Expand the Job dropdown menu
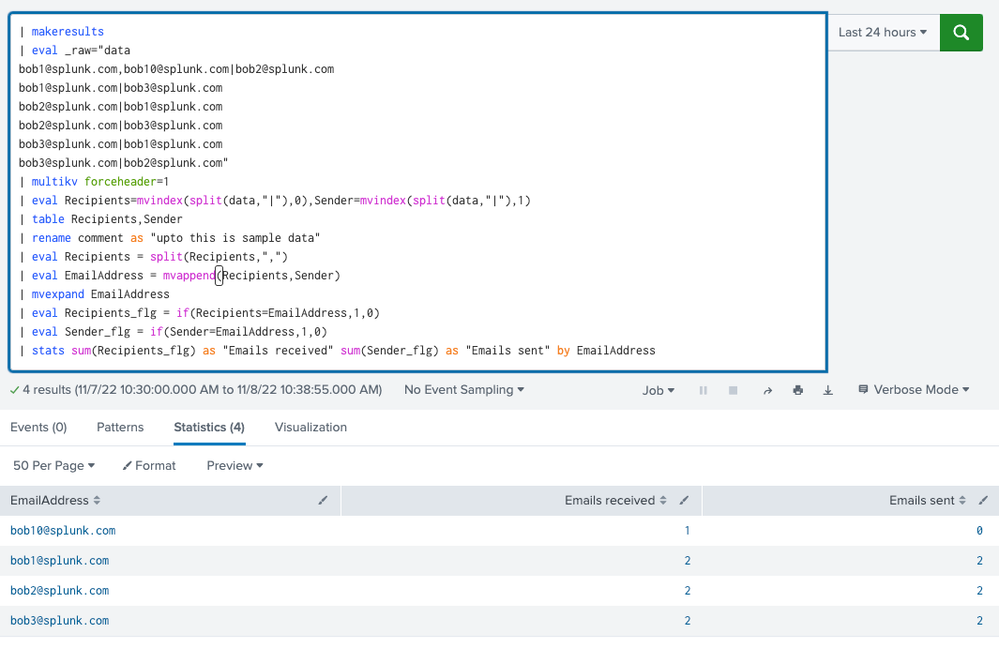This screenshot has height=646, width=999. pos(658,390)
